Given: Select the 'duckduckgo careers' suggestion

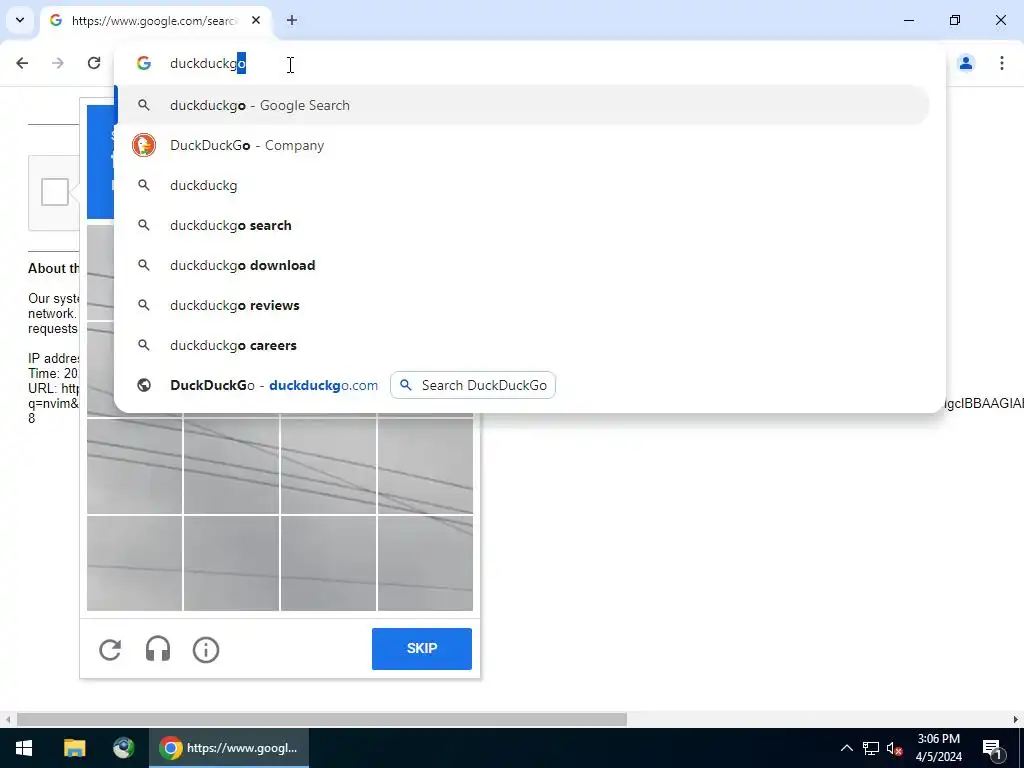Looking at the screenshot, I should 522,345.
